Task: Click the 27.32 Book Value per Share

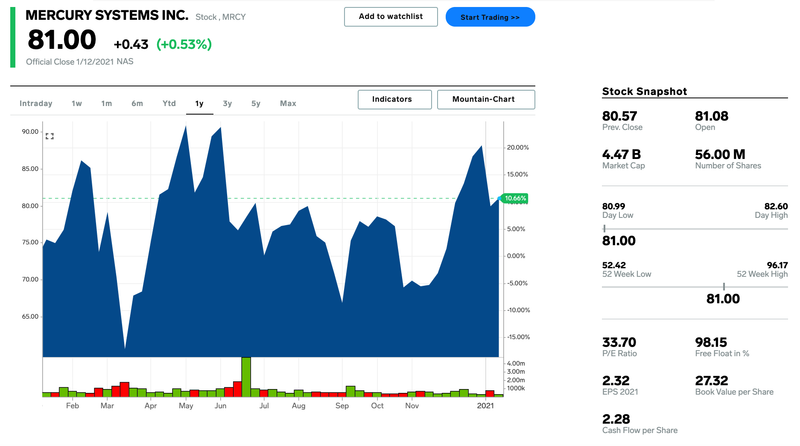Action: 711,381
